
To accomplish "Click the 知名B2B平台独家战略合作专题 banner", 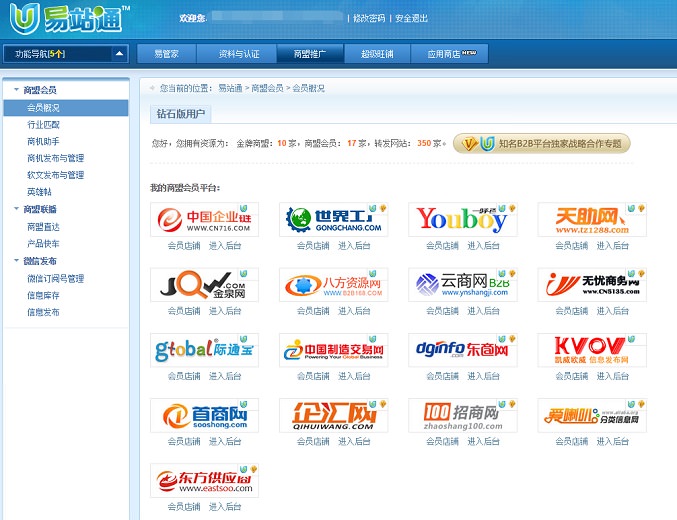I will [541, 143].
